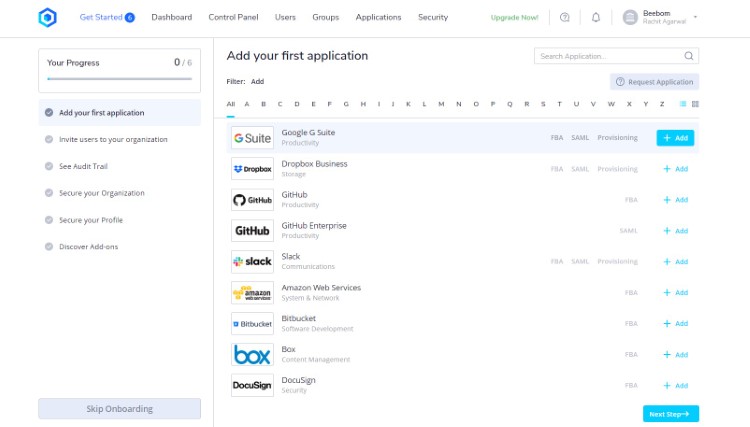The height and width of the screenshot is (427, 750).
Task: Click the Provisioning tag on Slack row
Action: pos(617,262)
